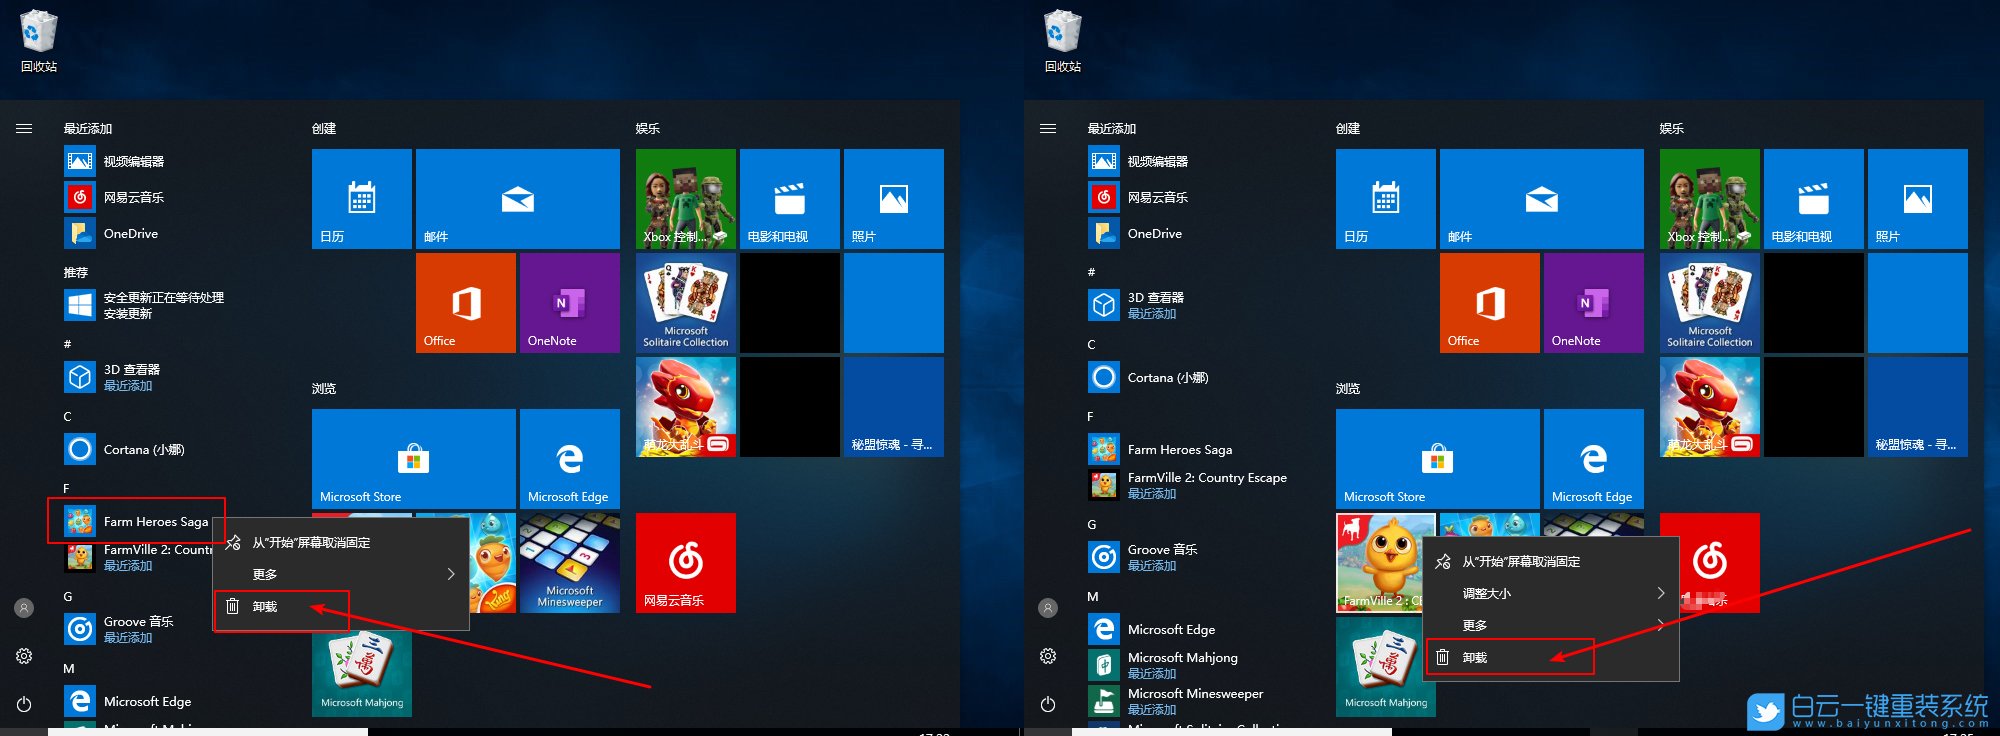Open OneNote tile in right screenshot
Screen dimensions: 2000x736
(1594, 303)
